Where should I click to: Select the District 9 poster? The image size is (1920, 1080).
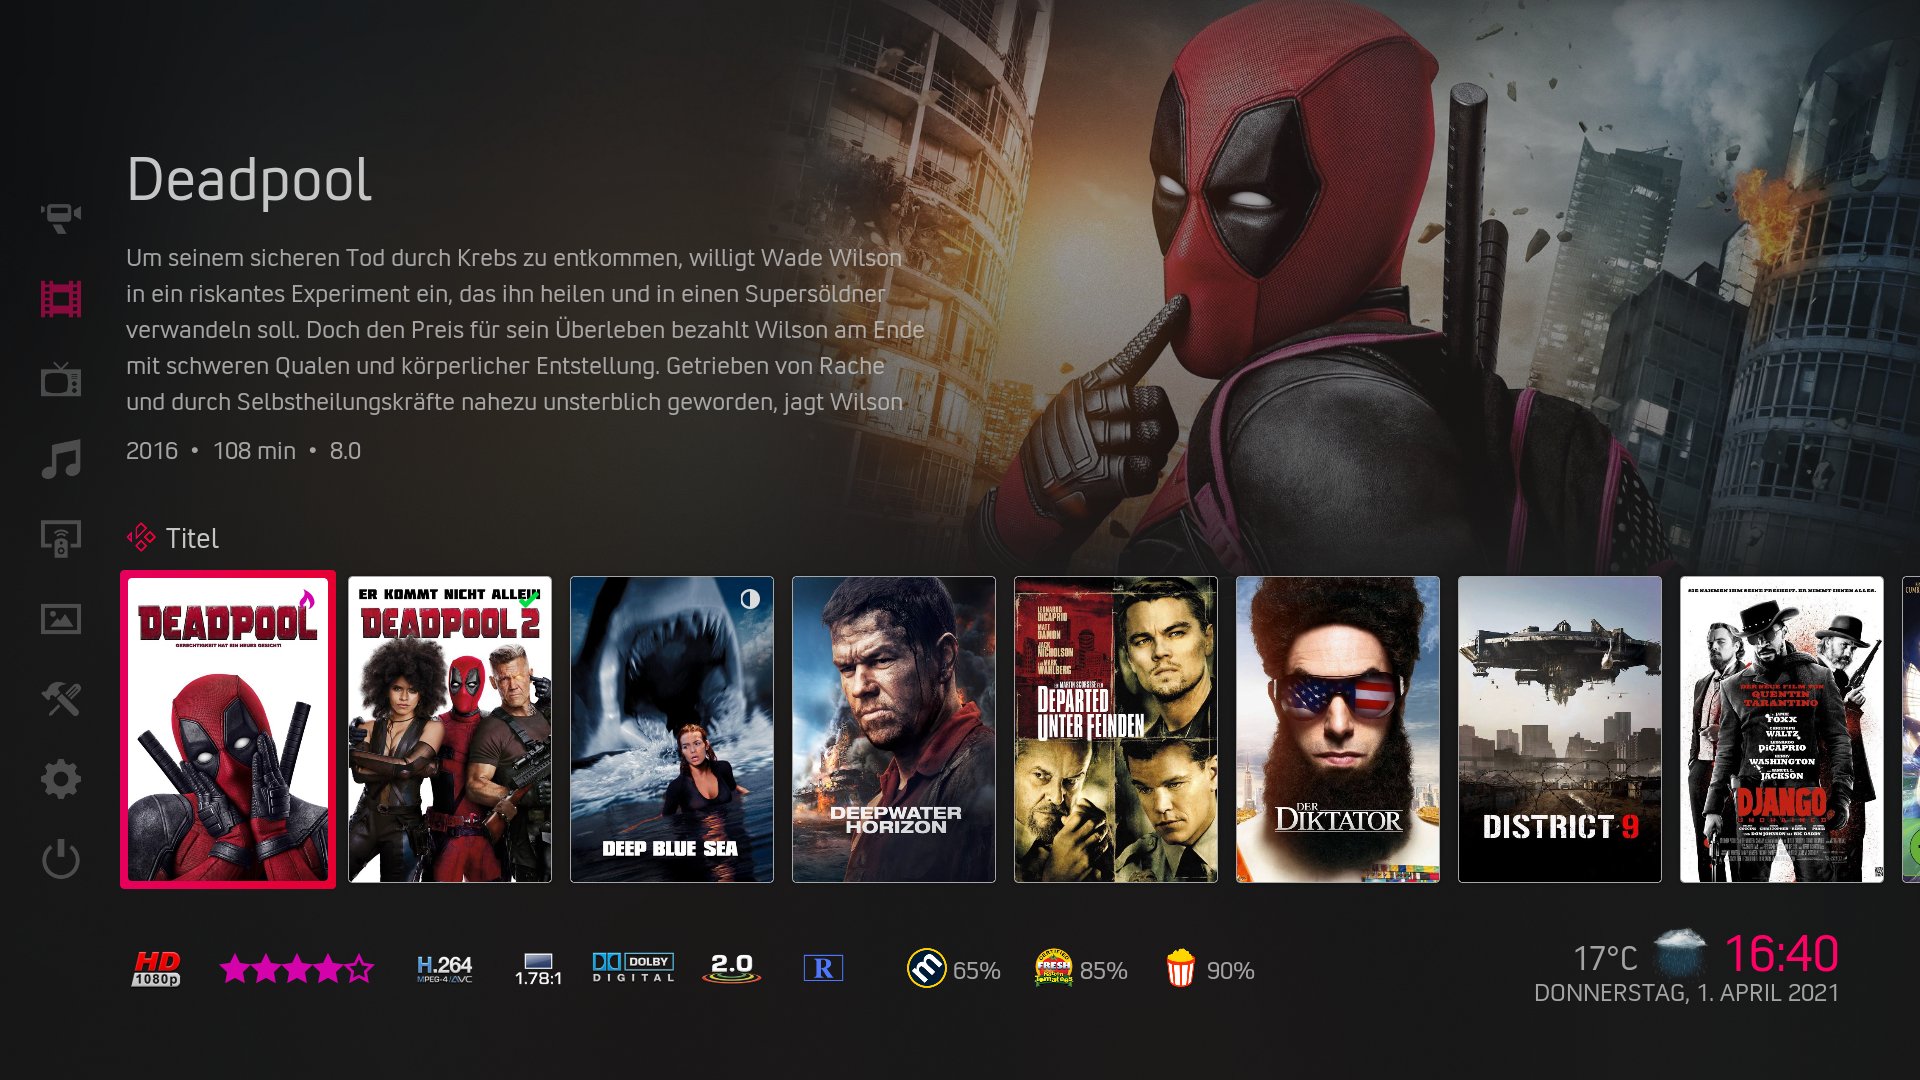tap(1560, 730)
